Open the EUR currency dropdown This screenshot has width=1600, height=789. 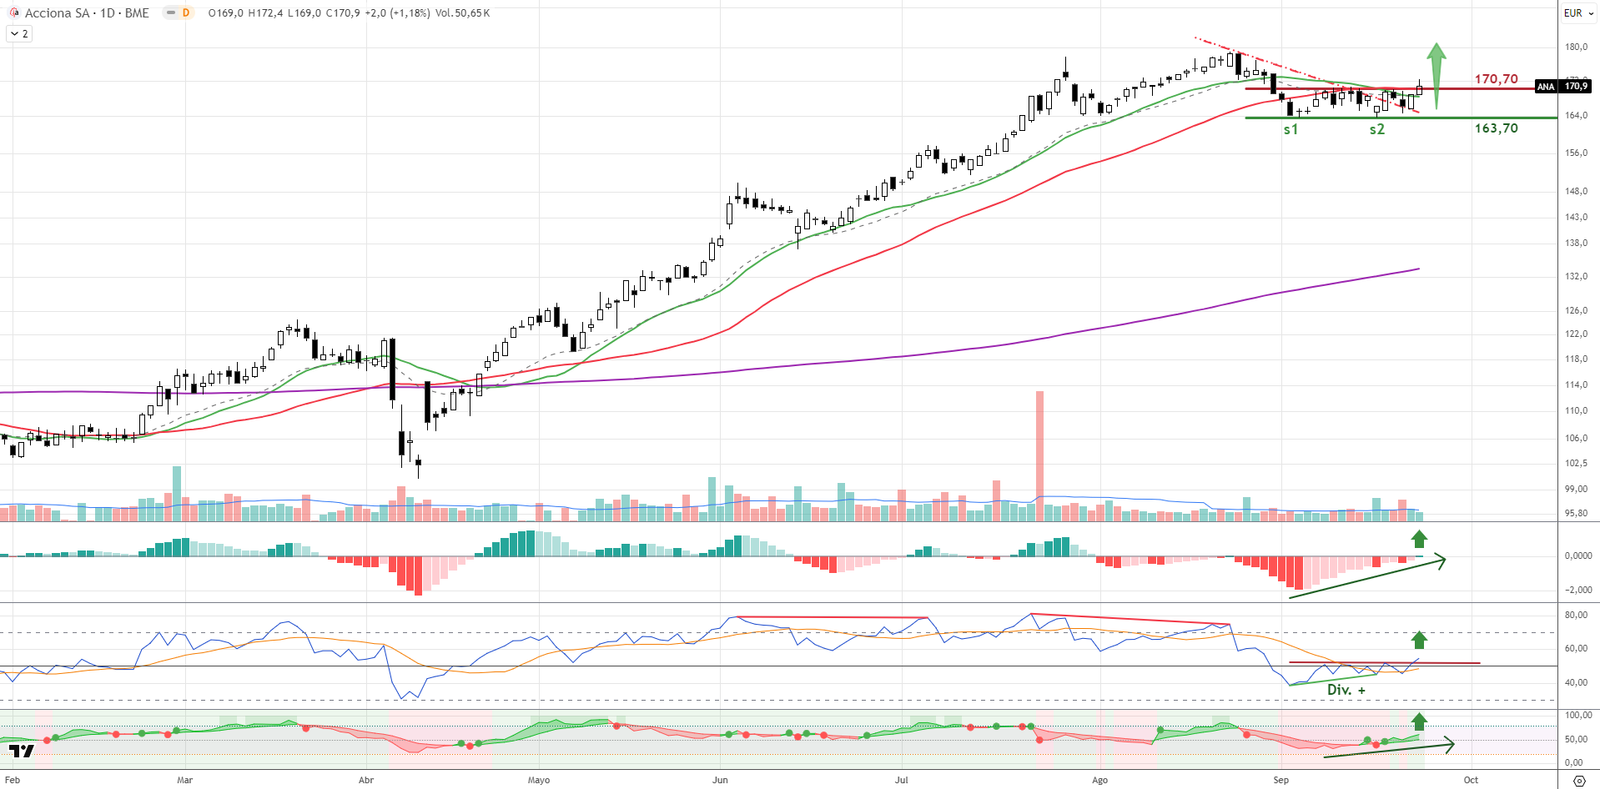[1579, 13]
